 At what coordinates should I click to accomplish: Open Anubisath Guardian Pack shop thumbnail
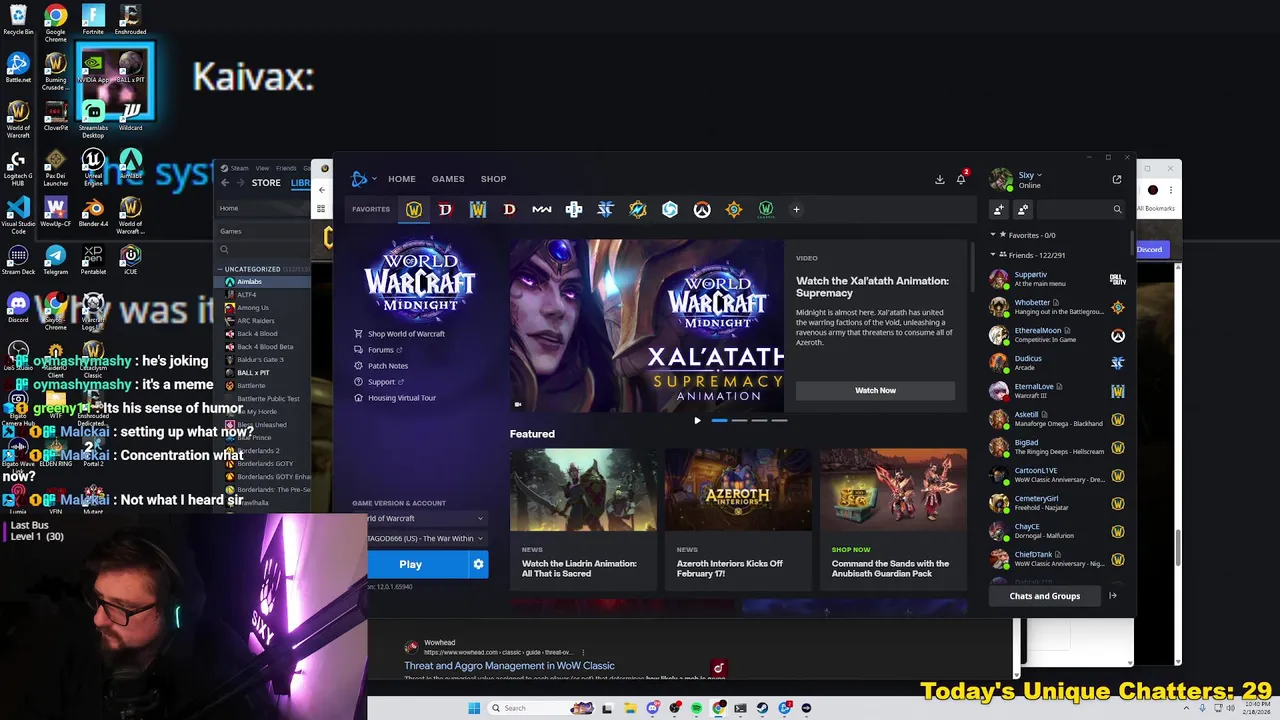(x=893, y=489)
